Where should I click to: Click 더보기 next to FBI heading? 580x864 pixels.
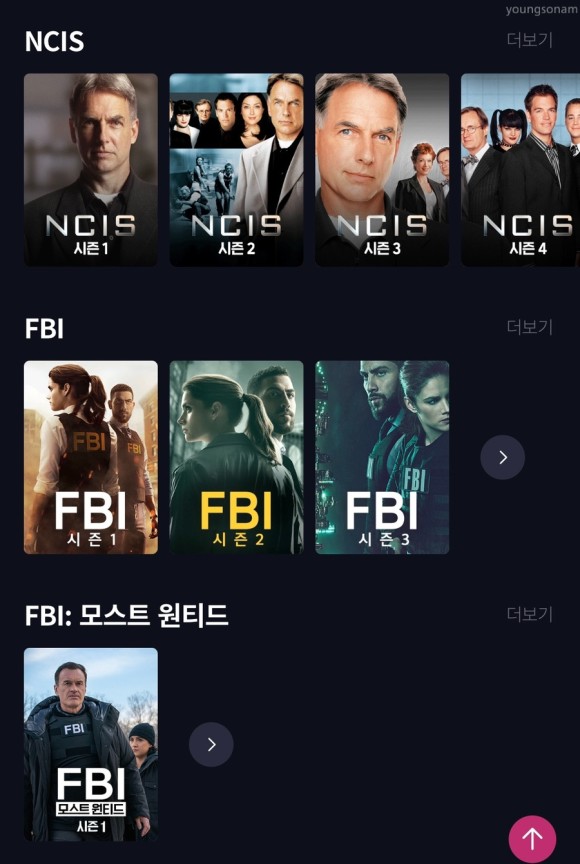[x=529, y=327]
